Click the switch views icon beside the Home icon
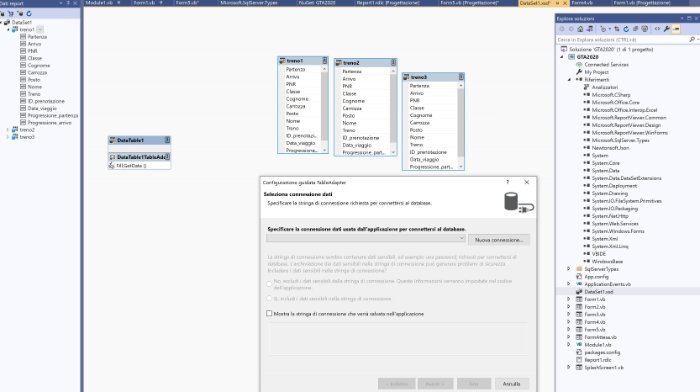 (590, 29)
